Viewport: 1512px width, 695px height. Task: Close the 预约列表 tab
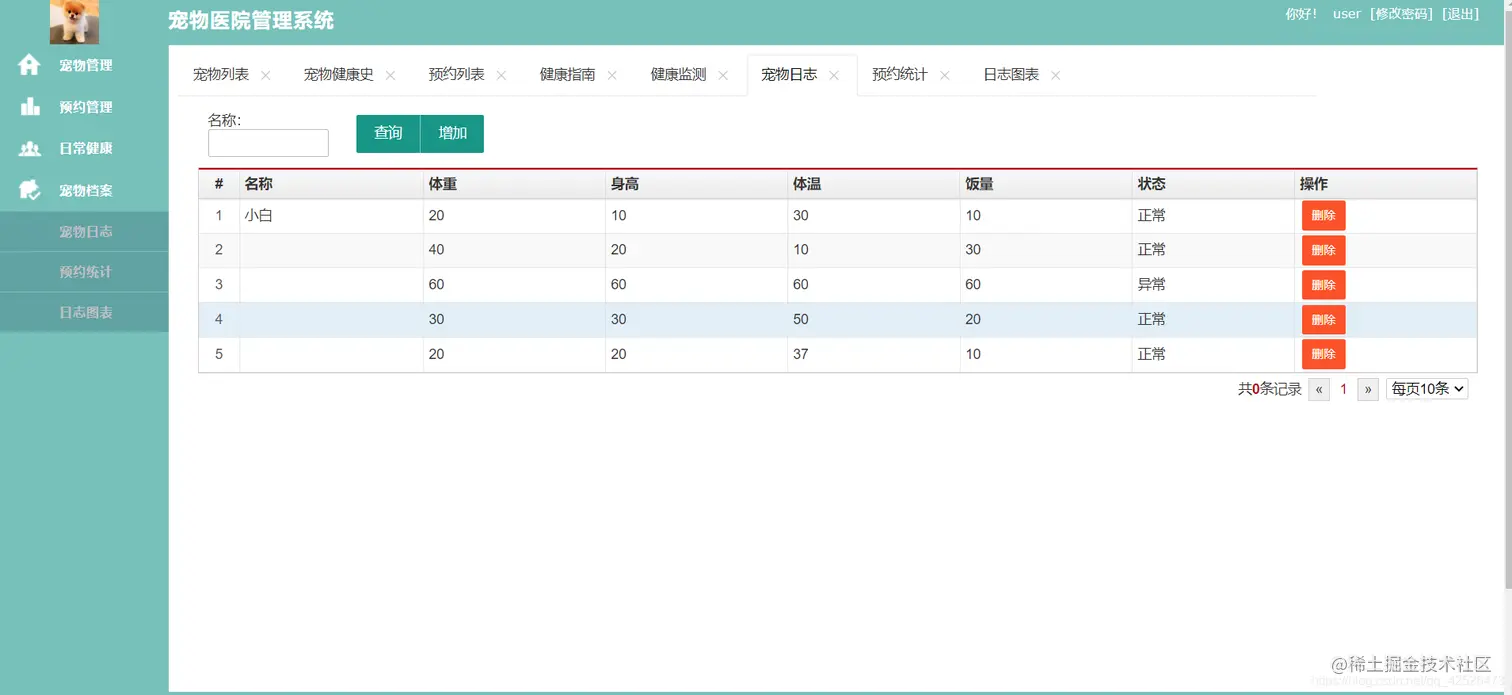pyautogui.click(x=501, y=75)
